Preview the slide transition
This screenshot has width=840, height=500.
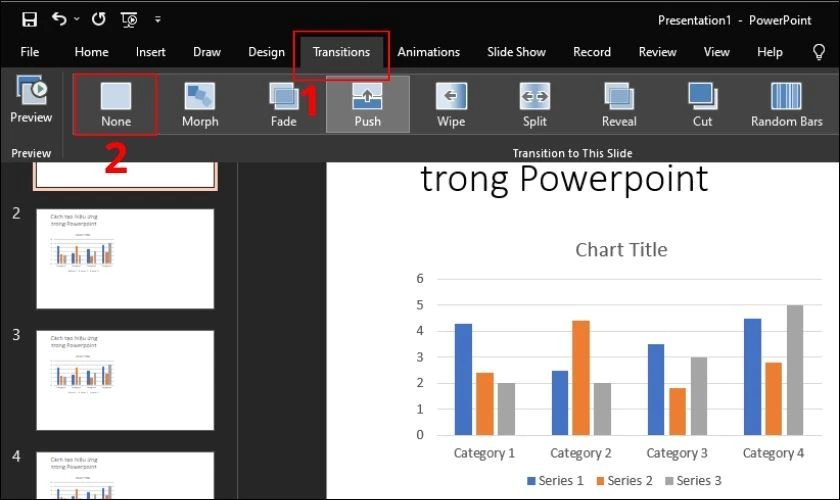[31, 100]
